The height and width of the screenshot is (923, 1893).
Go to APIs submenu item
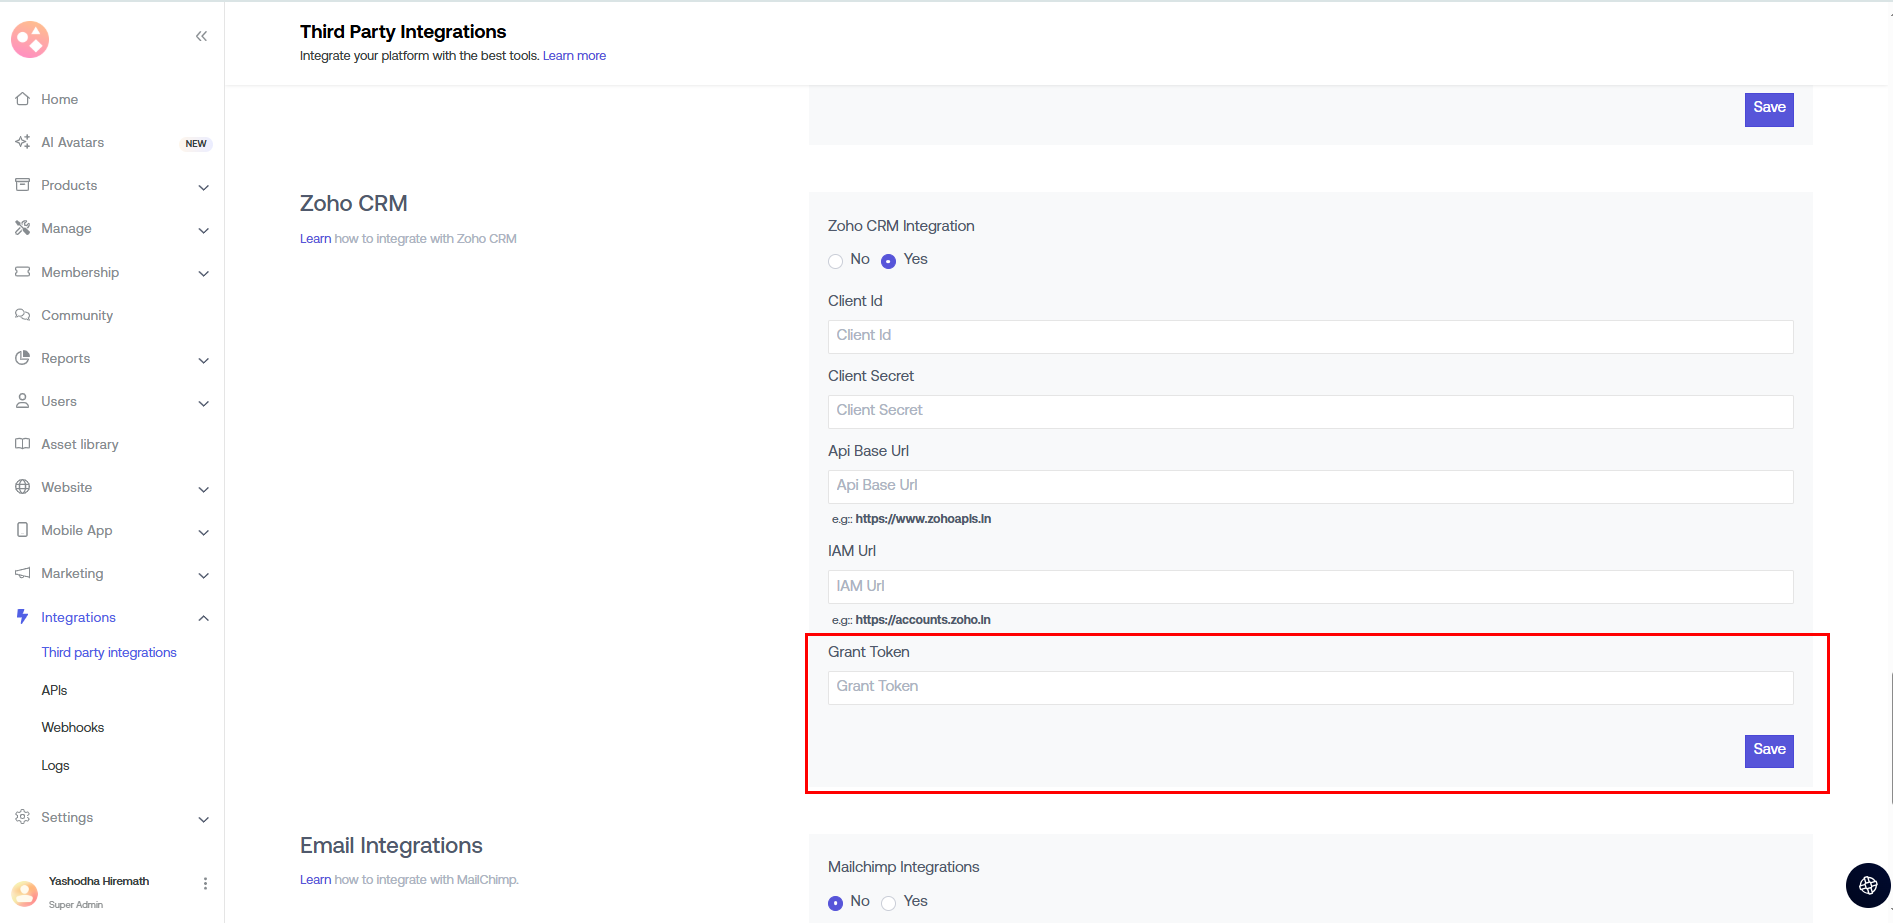[x=54, y=690]
